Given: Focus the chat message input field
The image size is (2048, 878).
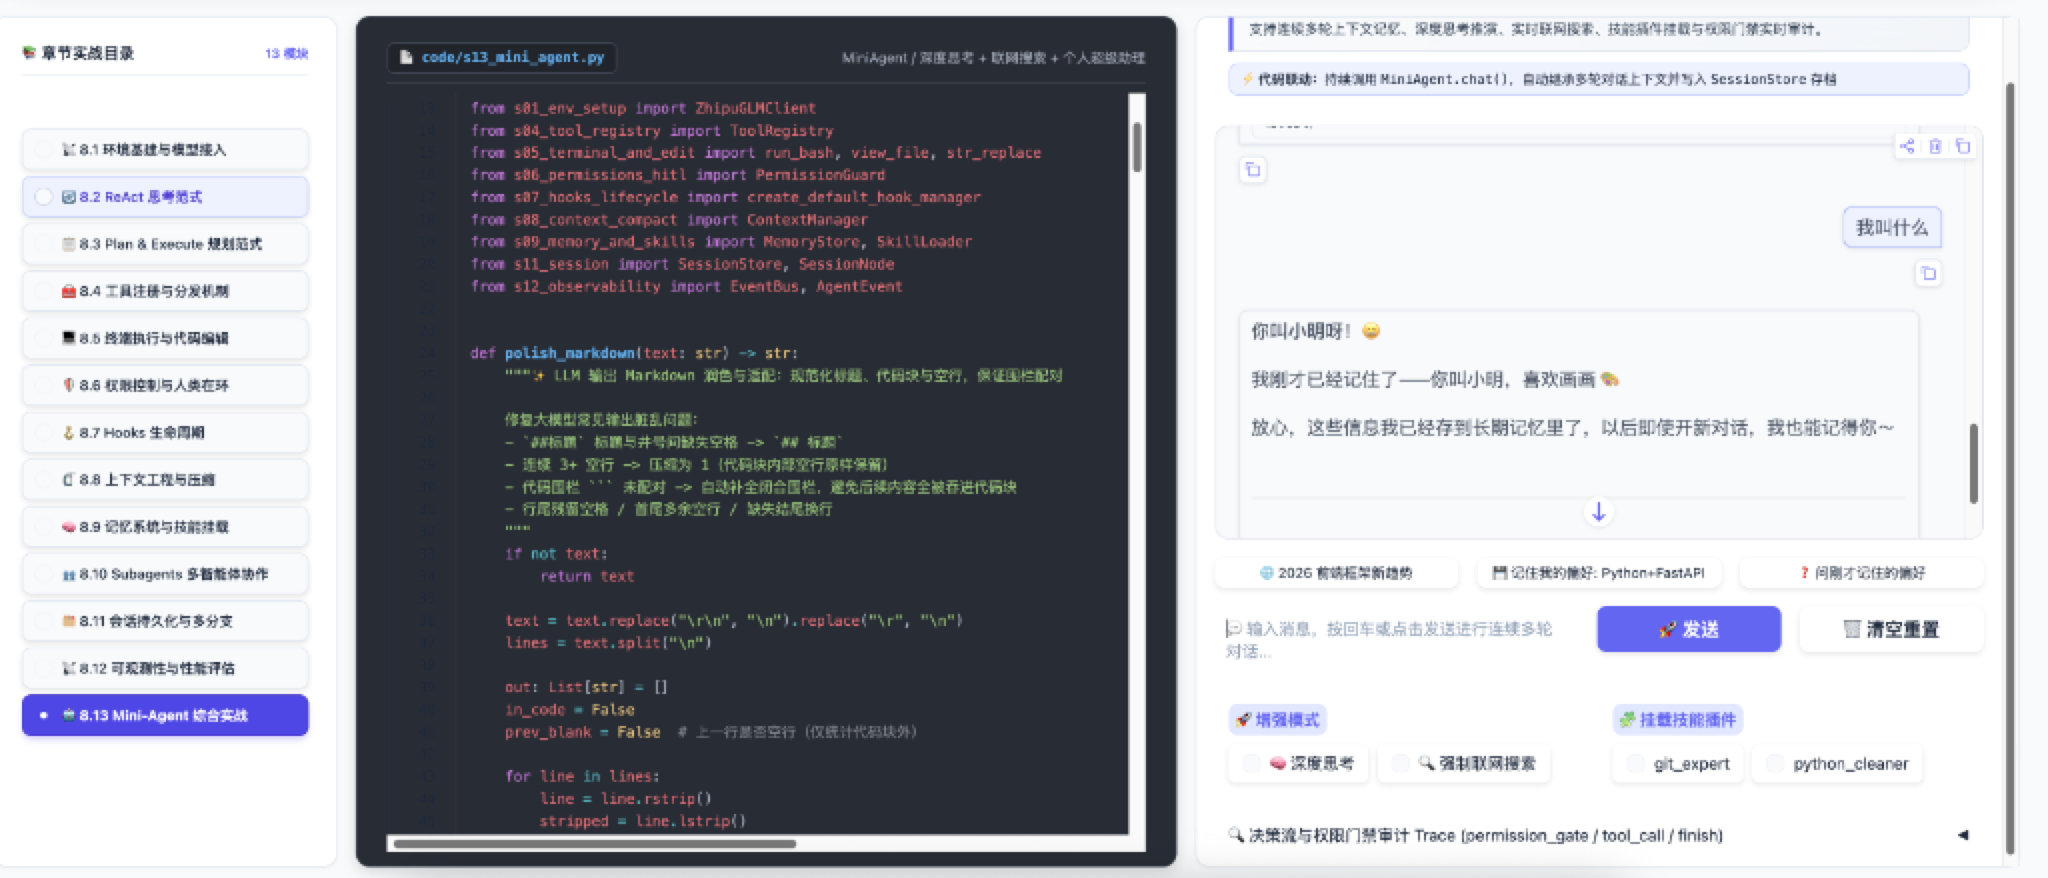Looking at the screenshot, I should click(x=1400, y=640).
